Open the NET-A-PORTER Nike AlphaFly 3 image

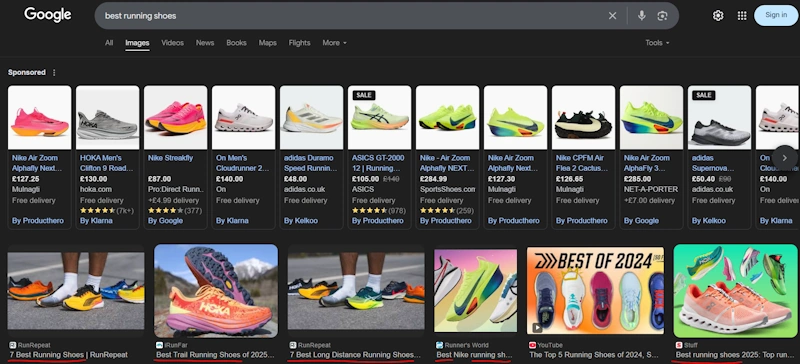click(652, 117)
